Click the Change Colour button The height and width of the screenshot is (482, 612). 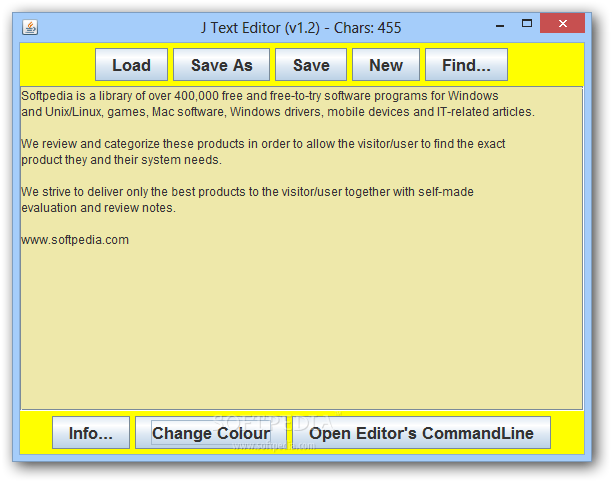pos(211,433)
